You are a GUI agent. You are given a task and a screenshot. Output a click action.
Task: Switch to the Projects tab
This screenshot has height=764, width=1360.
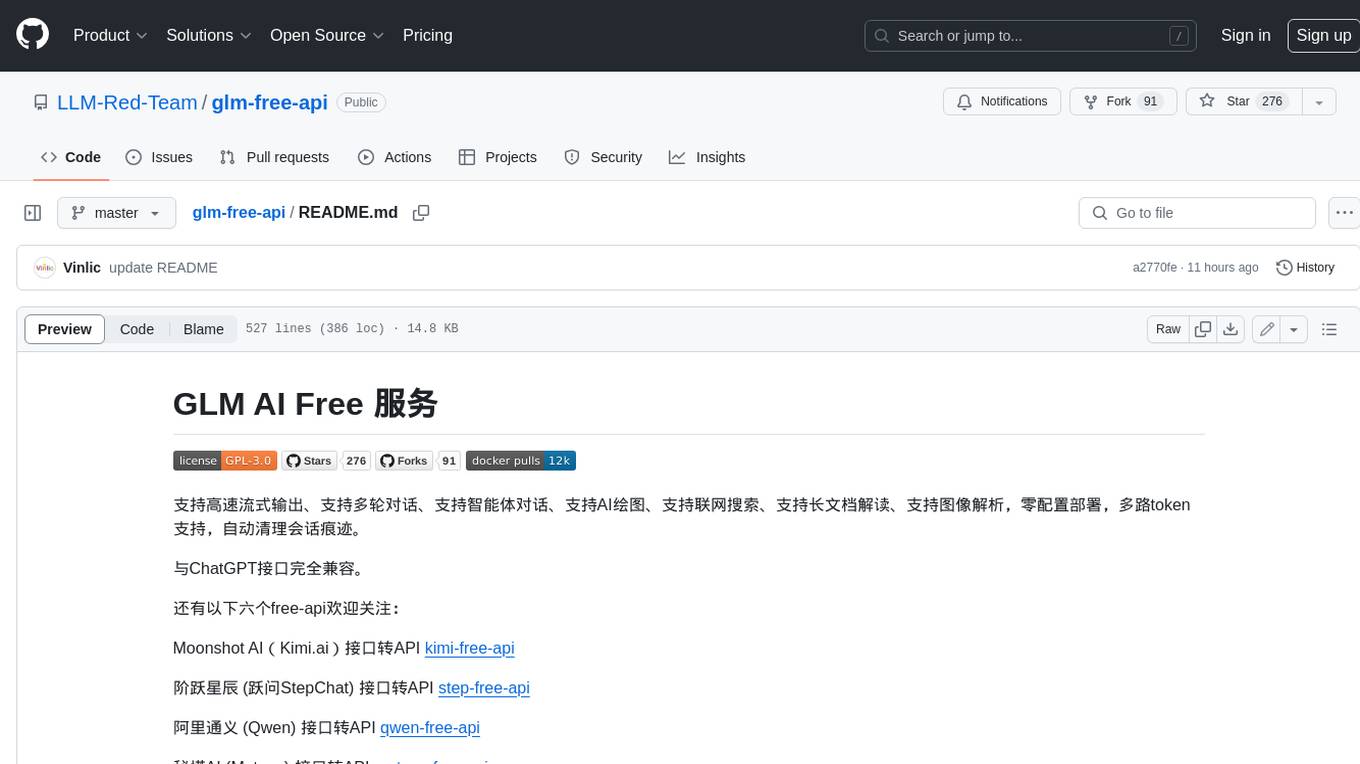(x=498, y=157)
